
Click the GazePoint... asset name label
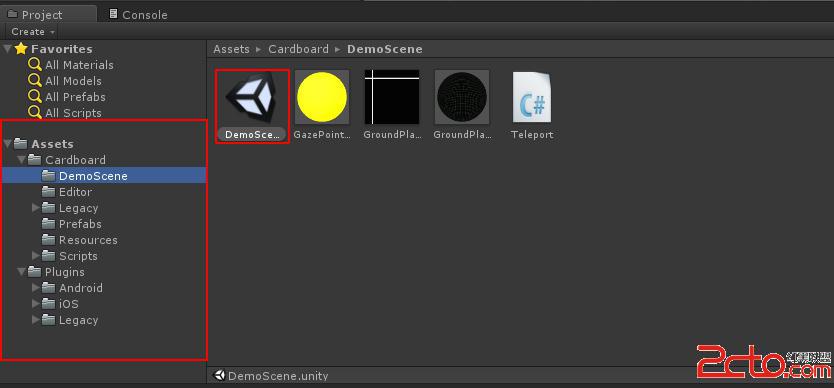pos(322,135)
